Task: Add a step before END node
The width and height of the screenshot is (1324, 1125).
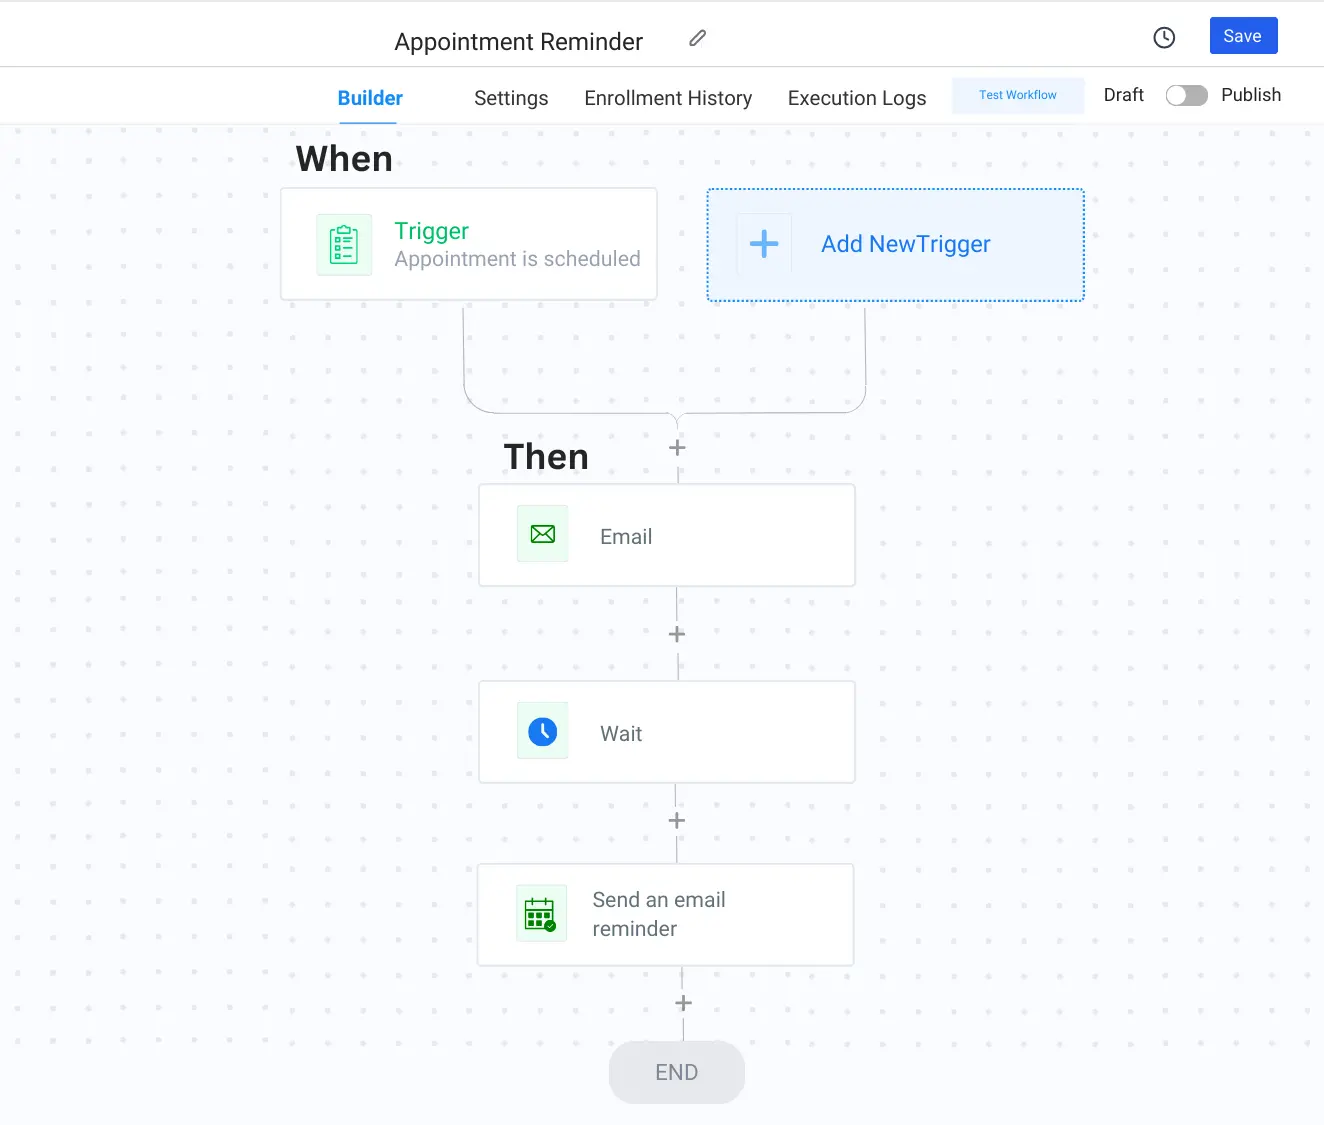Action: click(x=683, y=1003)
